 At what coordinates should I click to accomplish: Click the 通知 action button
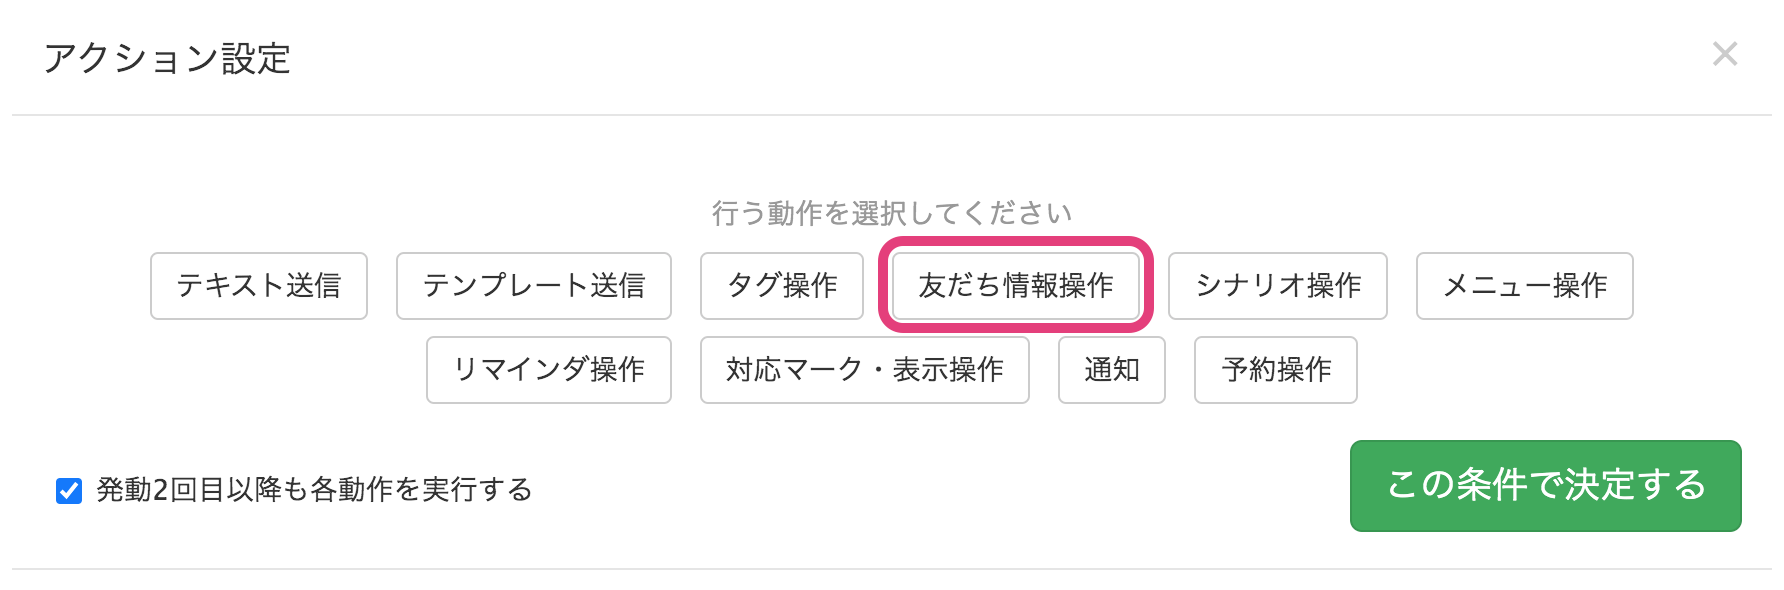coord(1112,370)
